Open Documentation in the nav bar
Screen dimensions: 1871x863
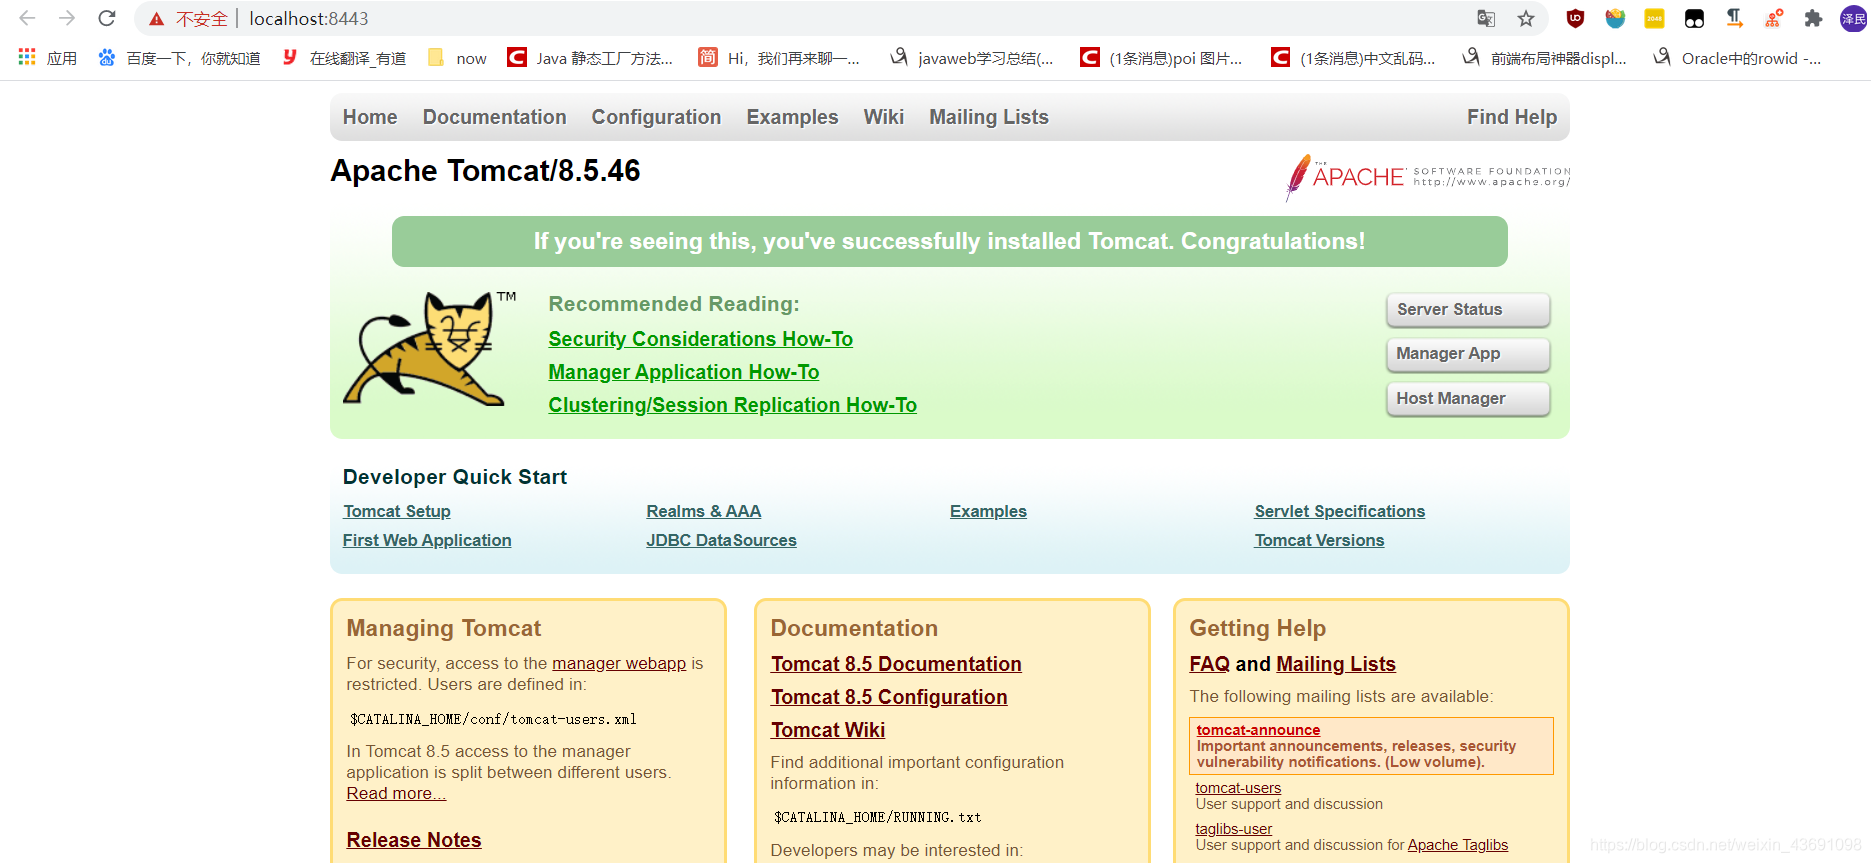click(494, 117)
